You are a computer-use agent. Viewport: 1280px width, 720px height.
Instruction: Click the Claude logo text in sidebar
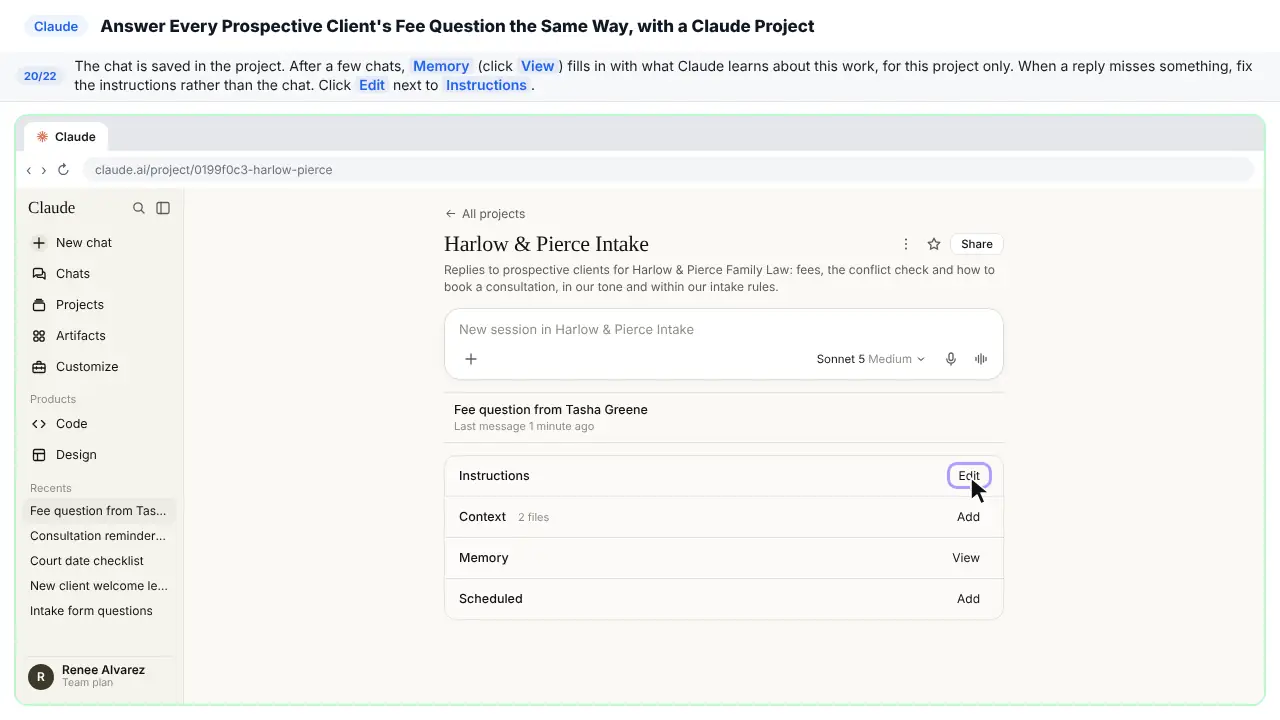(x=52, y=208)
